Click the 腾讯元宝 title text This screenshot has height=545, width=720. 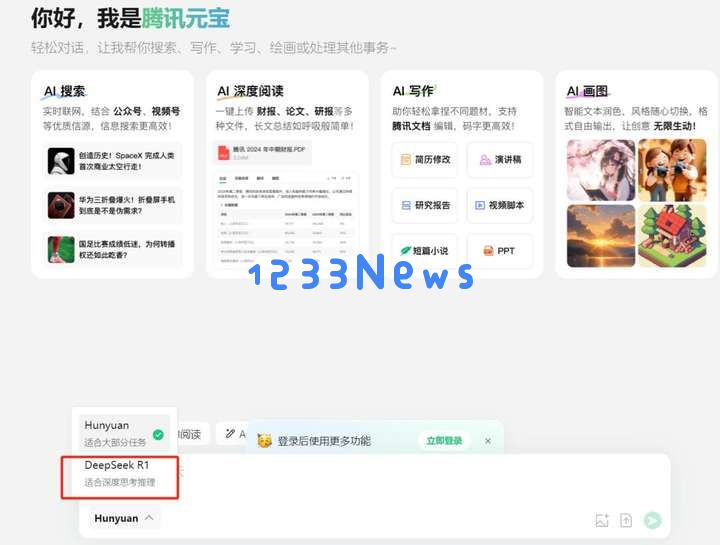click(186, 19)
